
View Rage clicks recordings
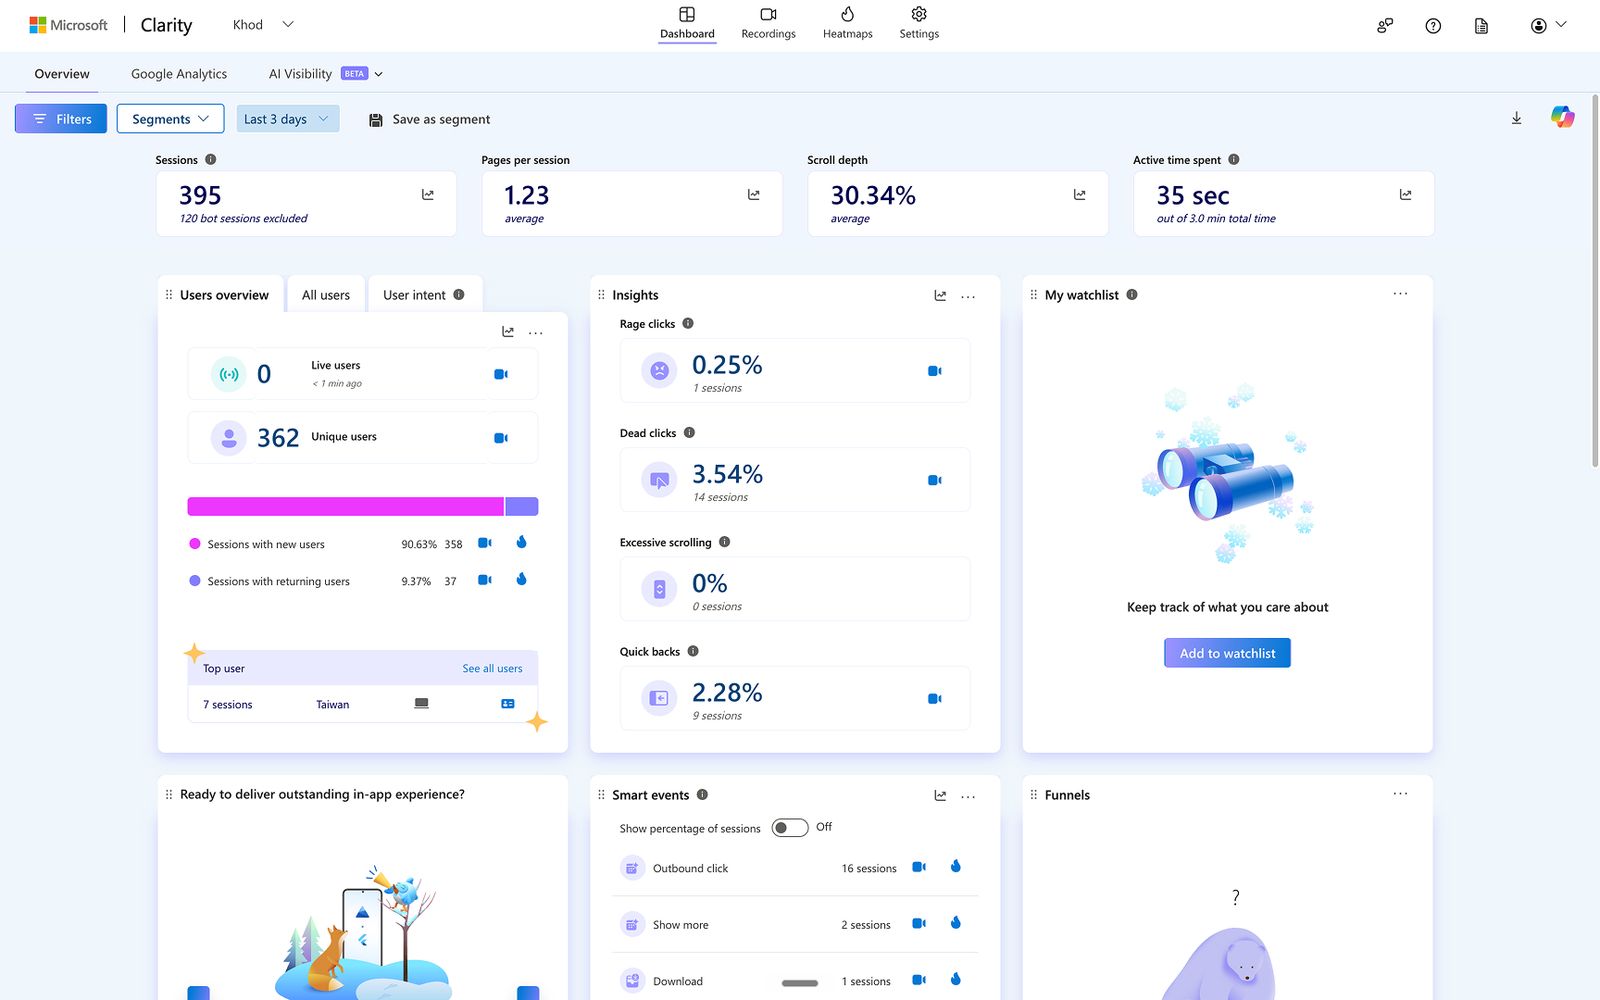coord(935,371)
